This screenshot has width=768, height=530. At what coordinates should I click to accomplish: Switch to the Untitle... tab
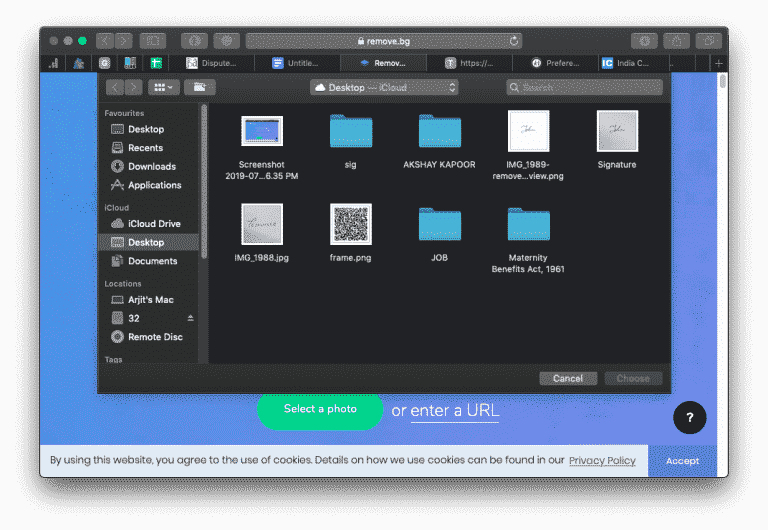click(297, 63)
